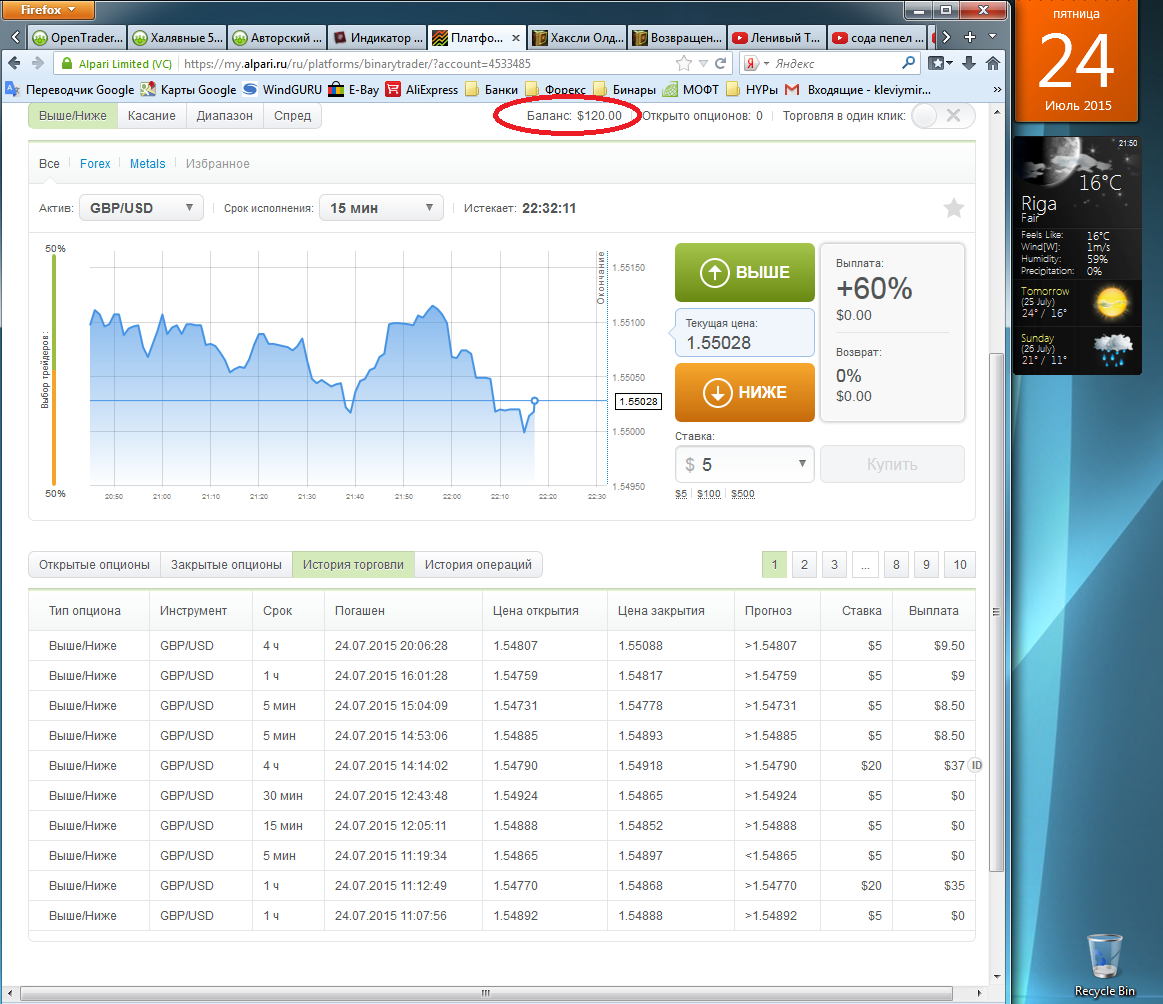Expand the GBP/USD asset dropdown
The height and width of the screenshot is (1004, 1163).
click(140, 208)
